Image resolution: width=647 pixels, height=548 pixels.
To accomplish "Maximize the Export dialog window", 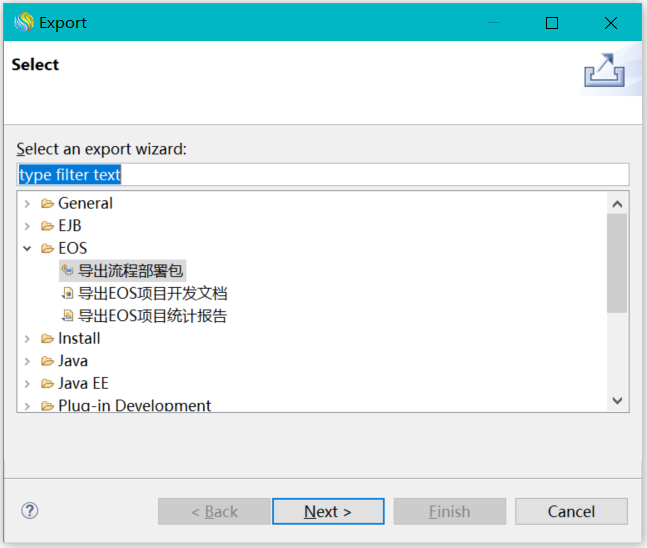I will (552, 23).
